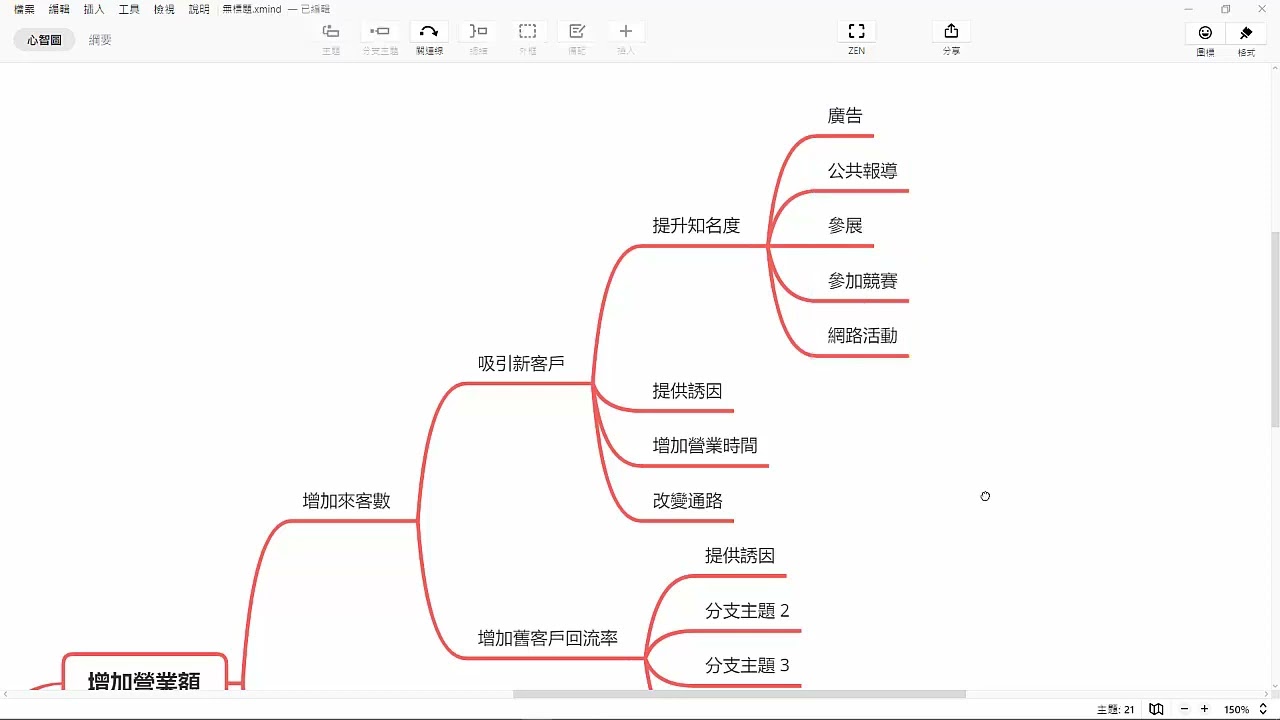Click the 心智圖 mind map button
Viewport: 1280px width, 720px height.
(44, 40)
